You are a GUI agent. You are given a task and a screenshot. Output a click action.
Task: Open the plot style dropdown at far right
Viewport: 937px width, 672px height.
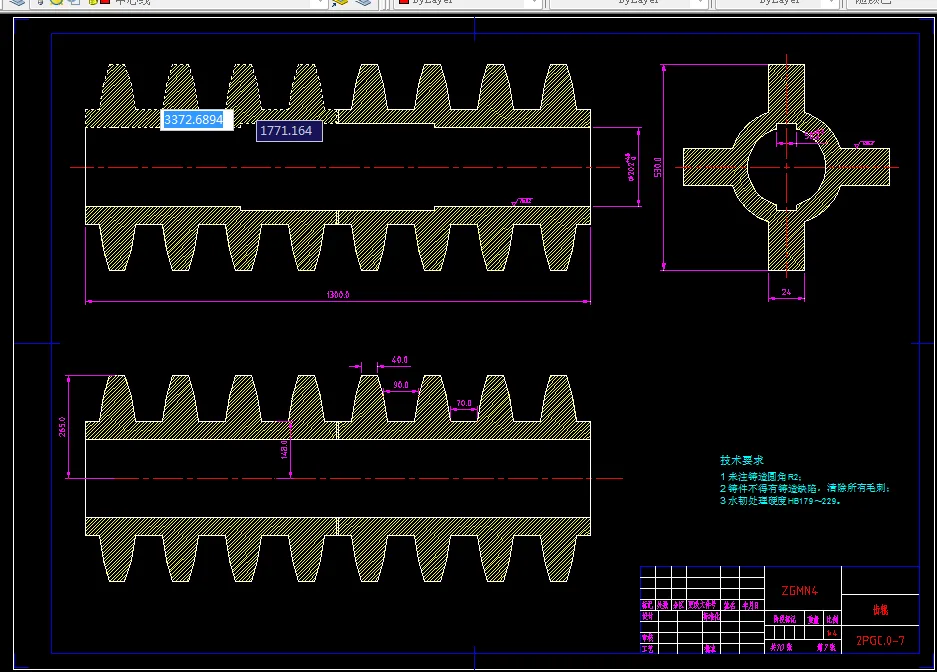point(890,2)
